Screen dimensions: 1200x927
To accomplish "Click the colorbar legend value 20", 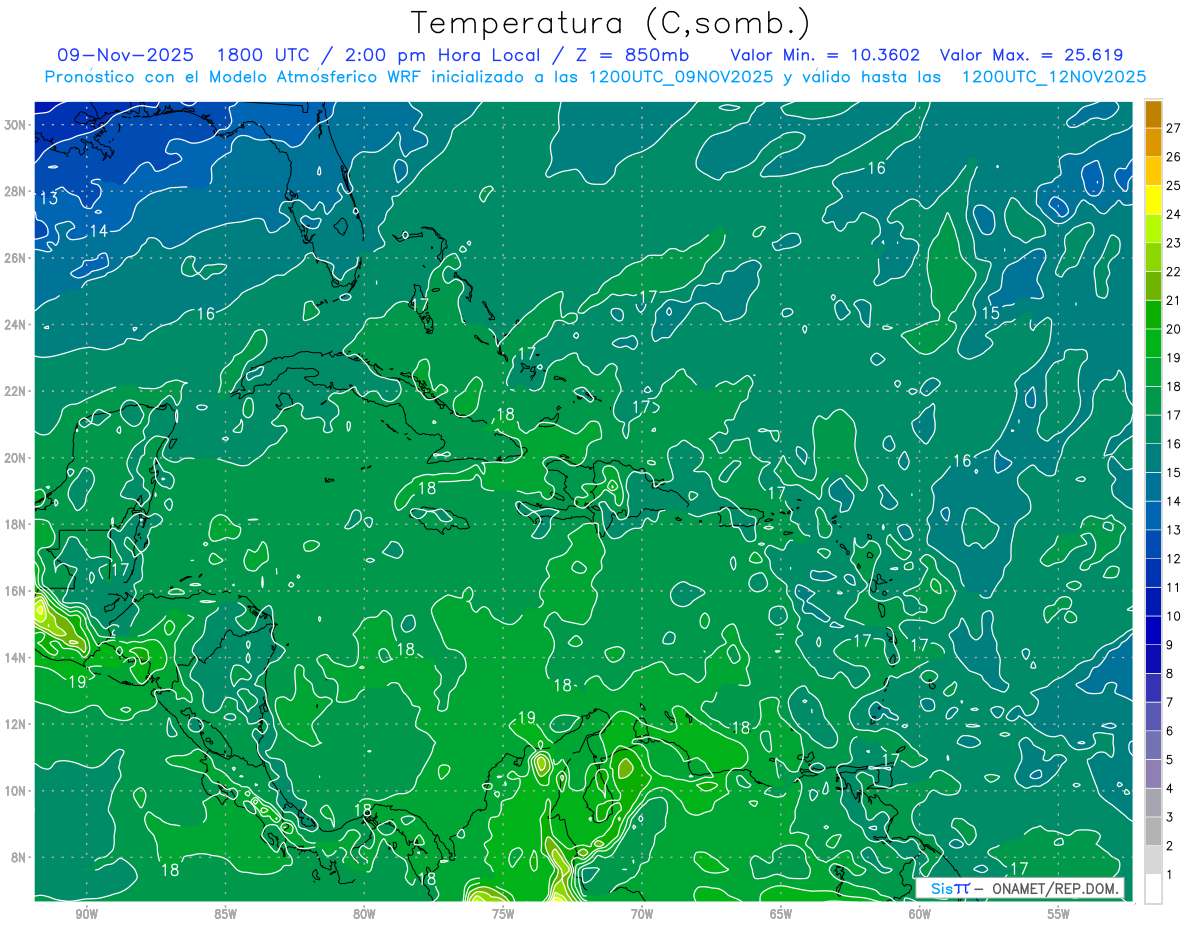I will click(x=1173, y=329).
